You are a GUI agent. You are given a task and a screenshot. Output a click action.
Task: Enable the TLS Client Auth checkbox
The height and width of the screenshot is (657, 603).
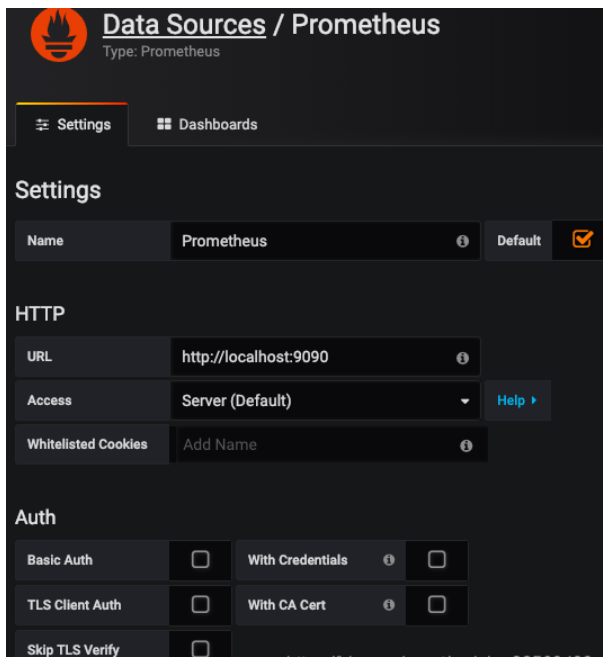pos(200,605)
